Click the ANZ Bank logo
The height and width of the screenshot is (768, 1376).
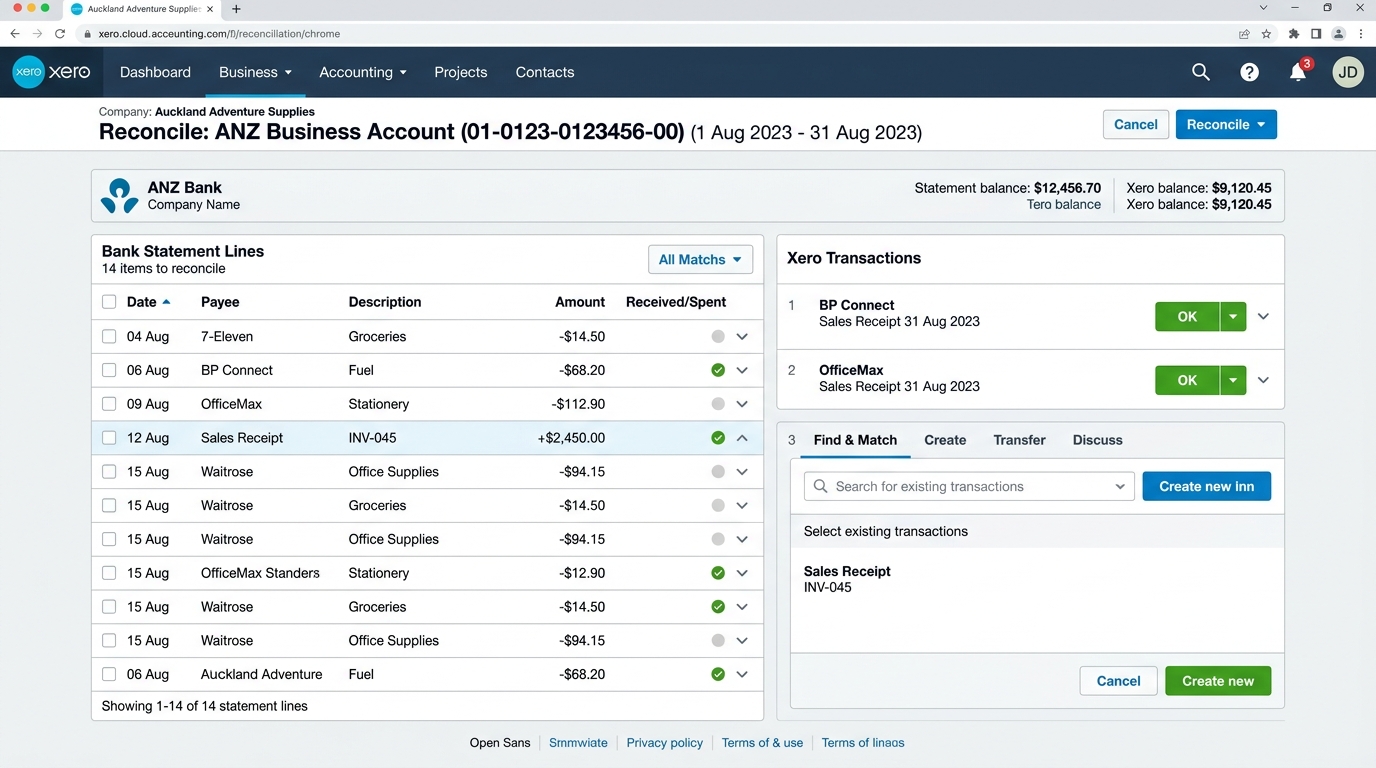point(120,196)
